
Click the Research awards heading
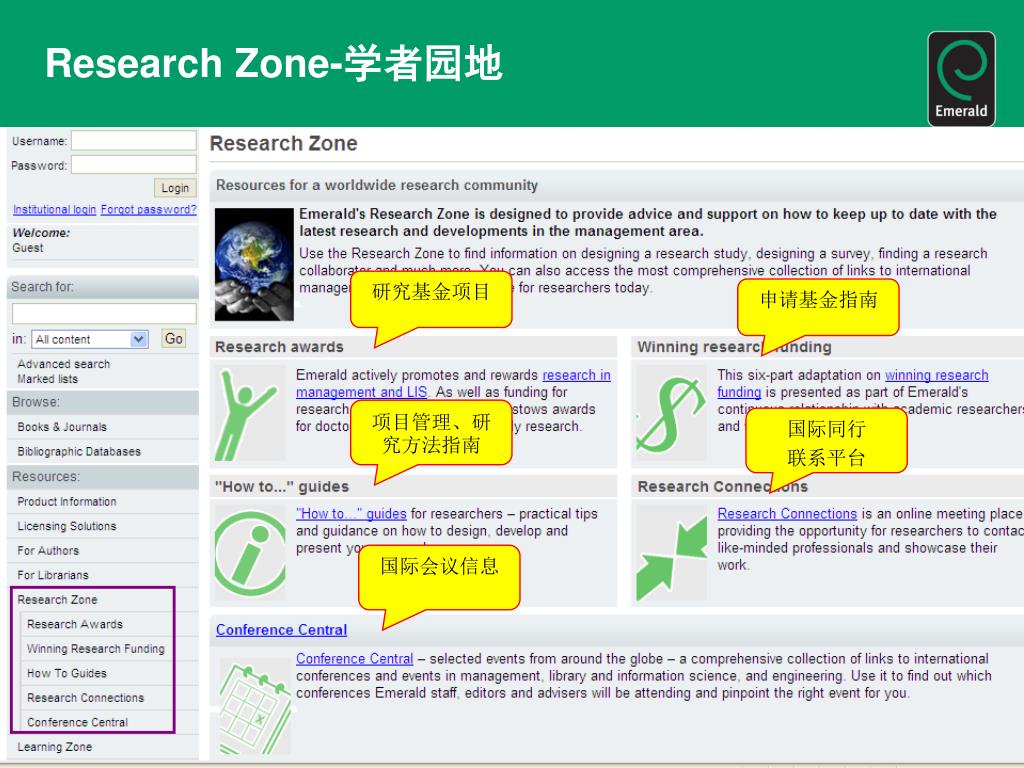(279, 347)
